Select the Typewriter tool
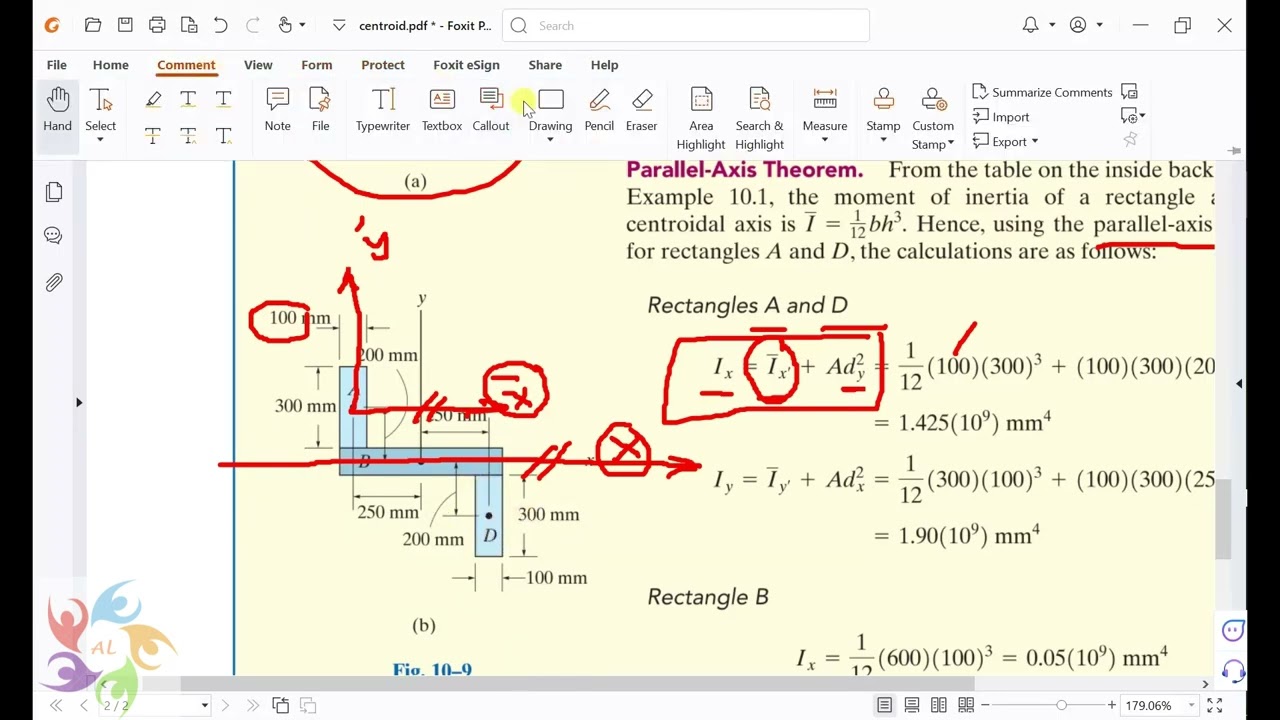This screenshot has height=720, width=1280. coord(383,110)
